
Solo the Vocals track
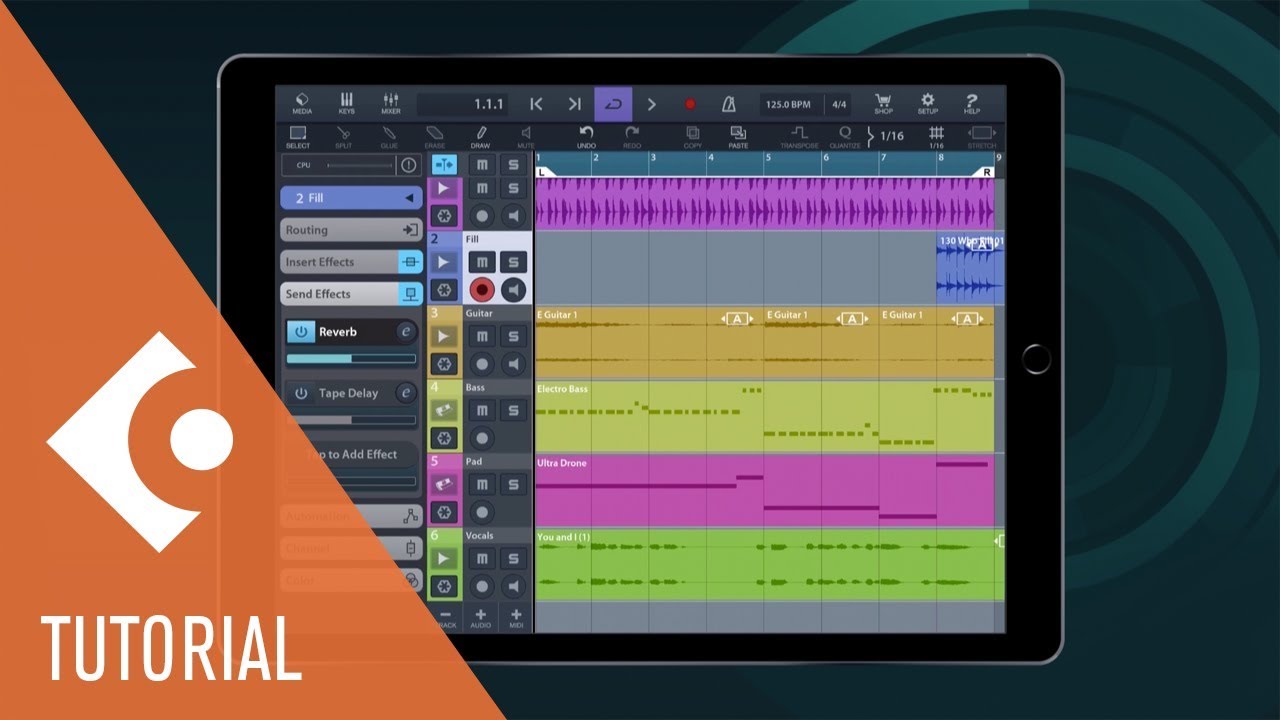[x=513, y=558]
